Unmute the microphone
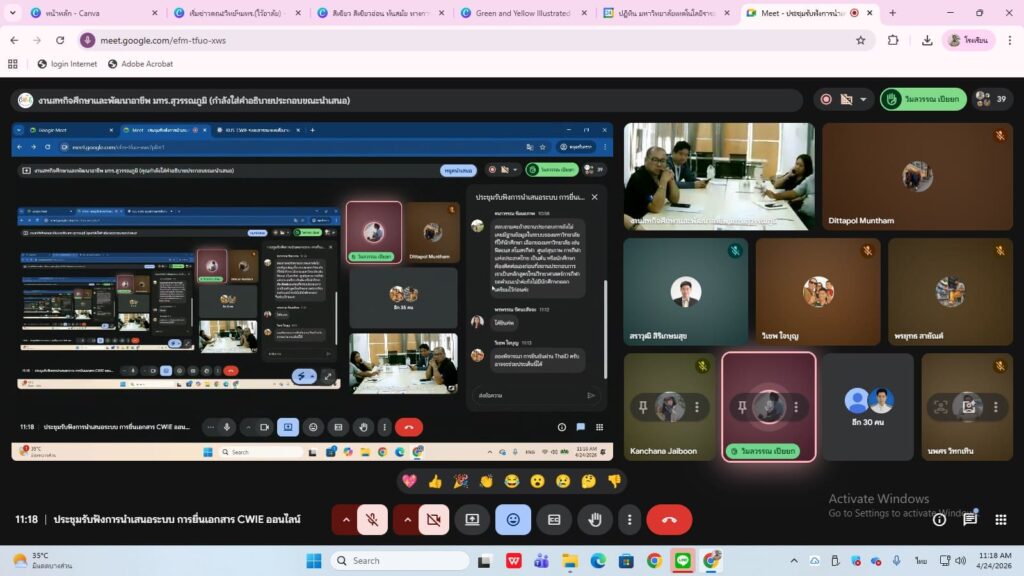The height and width of the screenshot is (576, 1024). coord(372,520)
